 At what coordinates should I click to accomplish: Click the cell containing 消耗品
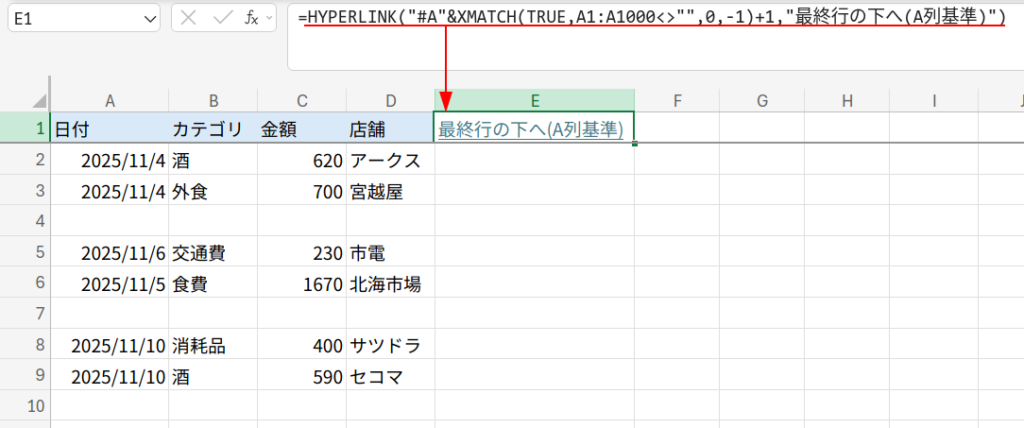[212, 346]
